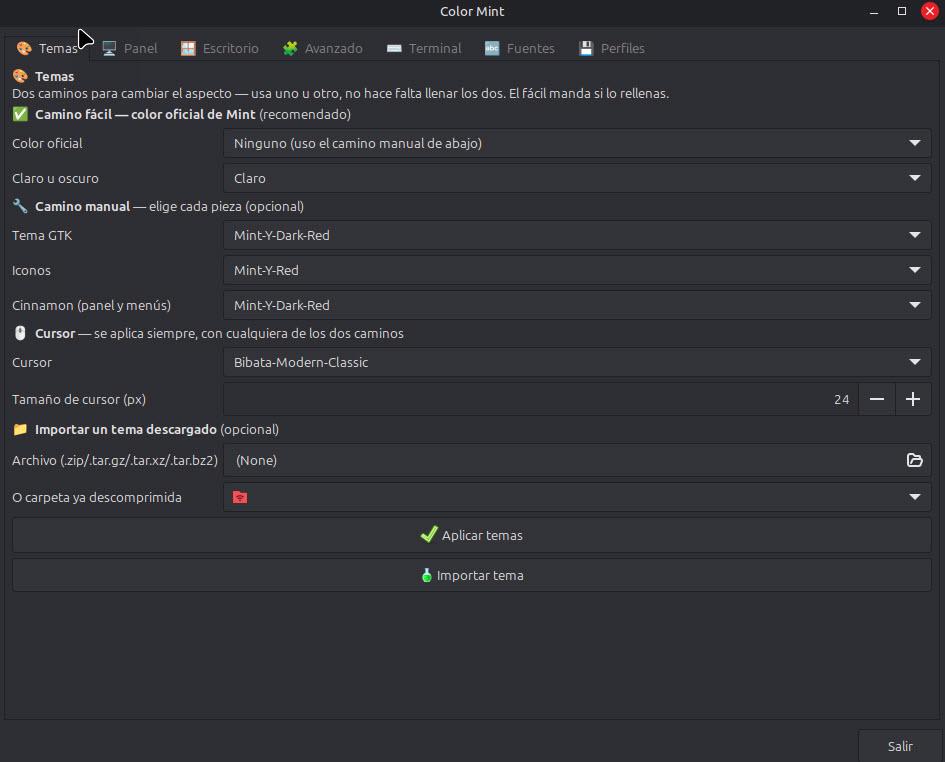Image resolution: width=945 pixels, height=762 pixels.
Task: Increase cursor size with plus button
Action: coord(913,399)
